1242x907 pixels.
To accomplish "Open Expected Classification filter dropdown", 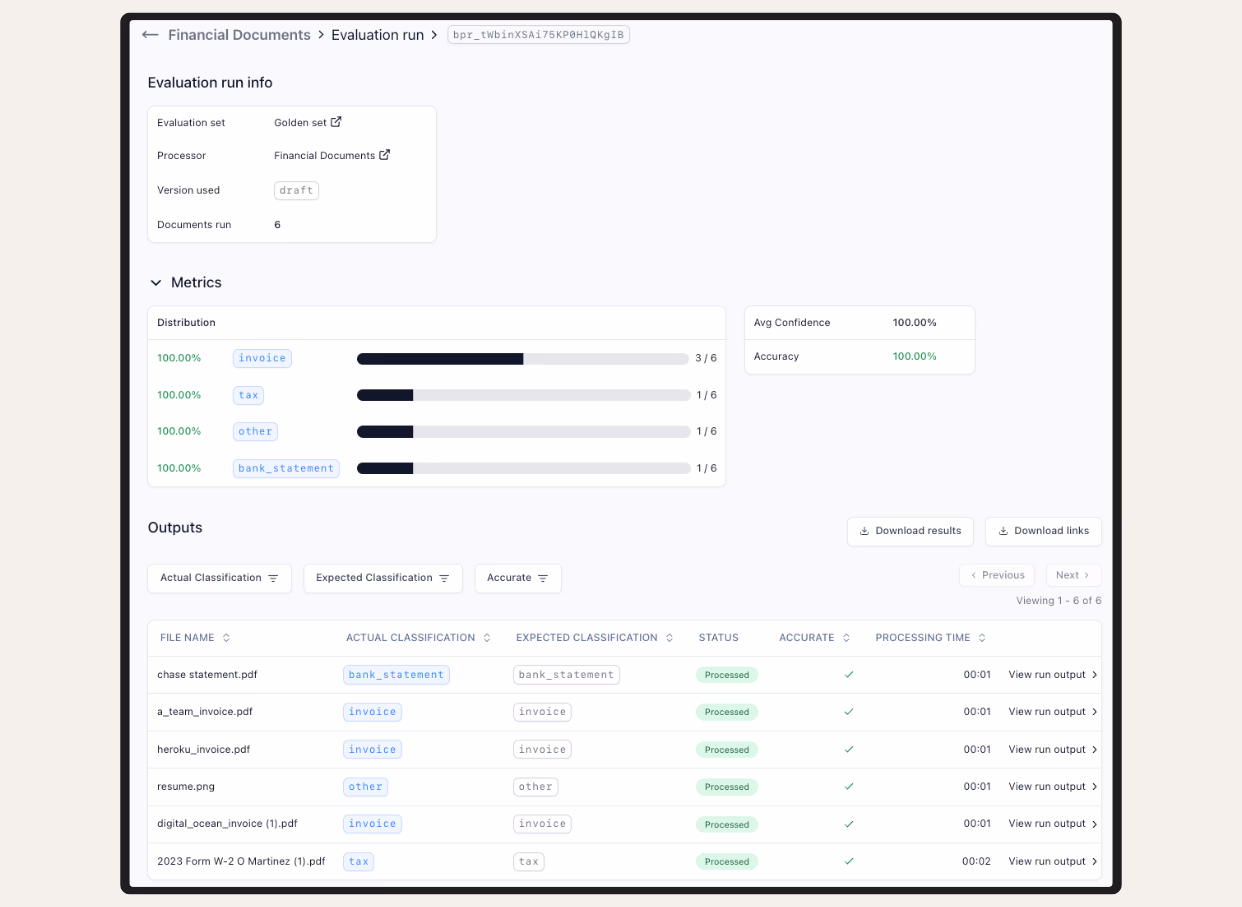I will point(382,578).
